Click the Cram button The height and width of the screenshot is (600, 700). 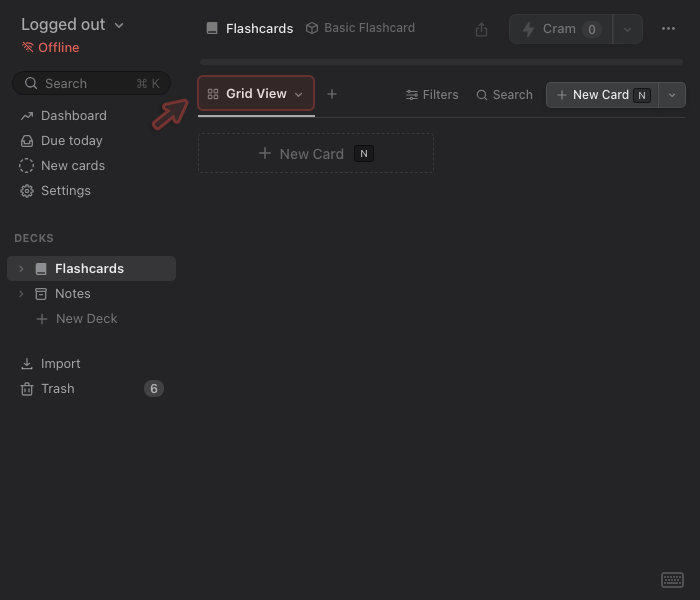560,29
